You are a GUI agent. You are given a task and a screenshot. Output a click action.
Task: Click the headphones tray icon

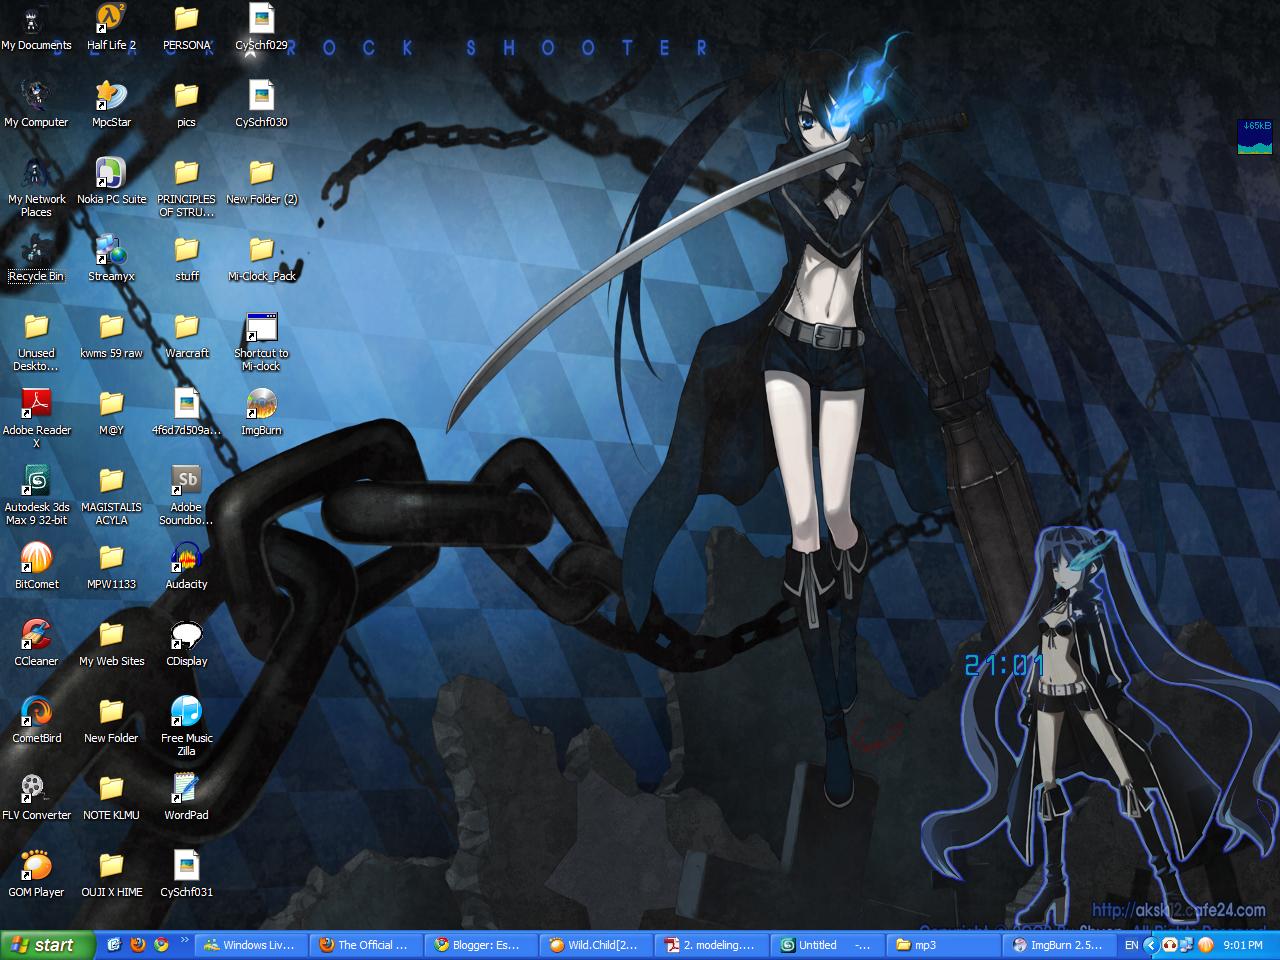click(x=1169, y=945)
